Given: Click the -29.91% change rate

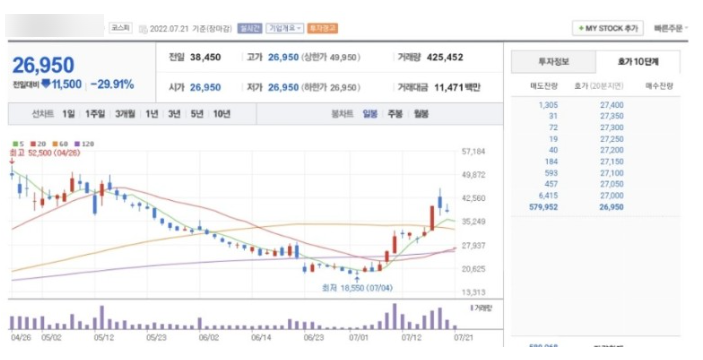Looking at the screenshot, I should [112, 84].
